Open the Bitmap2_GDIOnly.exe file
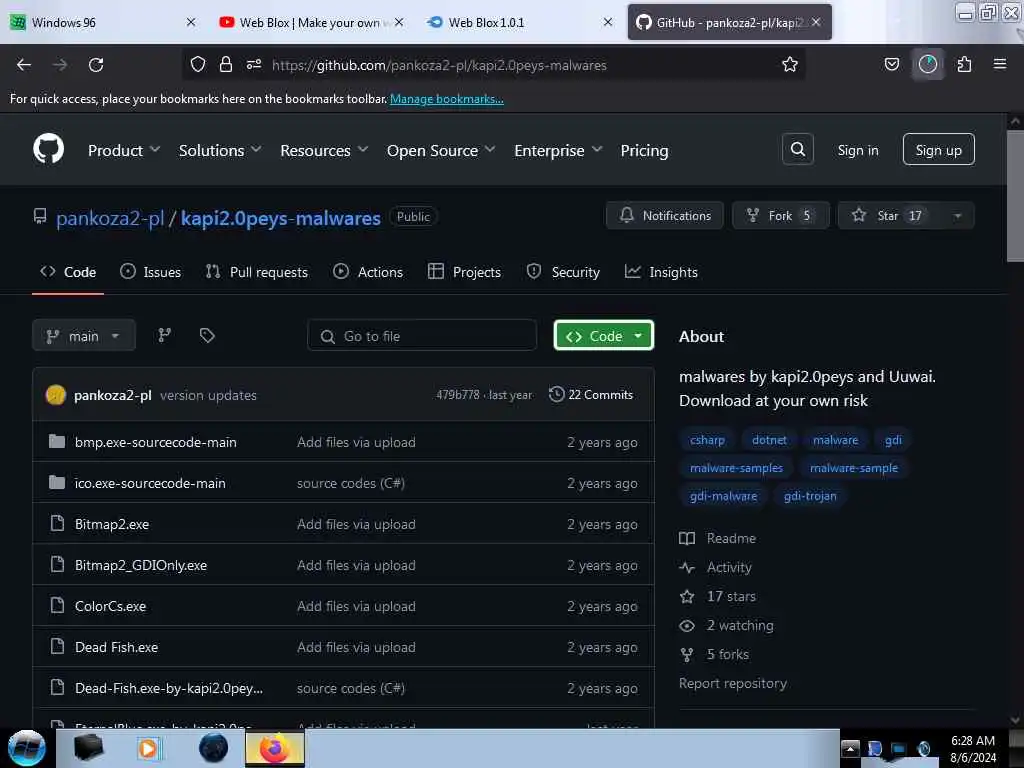The image size is (1024, 768). pyautogui.click(x=141, y=566)
